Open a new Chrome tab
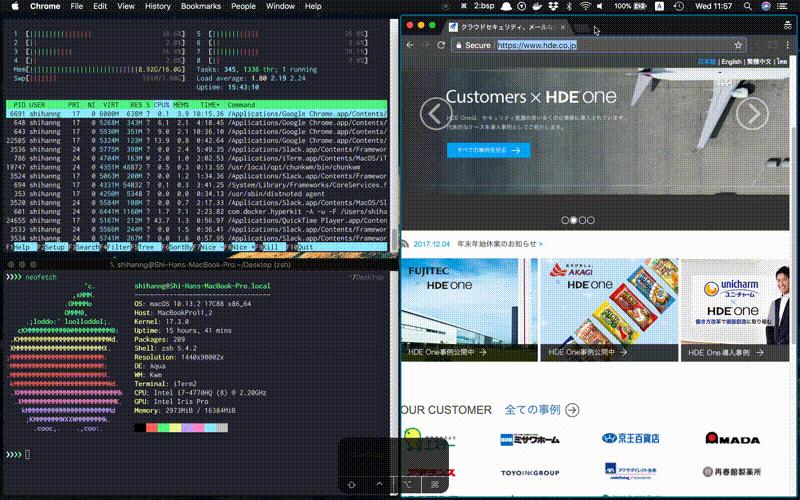This screenshot has height=500, width=800. click(581, 28)
